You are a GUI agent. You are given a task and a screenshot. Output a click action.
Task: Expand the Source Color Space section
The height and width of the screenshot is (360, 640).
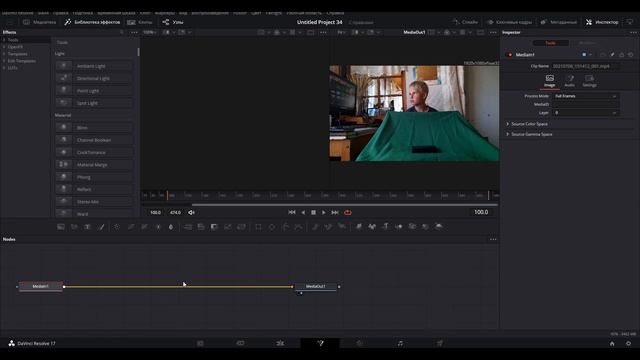[x=507, y=124]
